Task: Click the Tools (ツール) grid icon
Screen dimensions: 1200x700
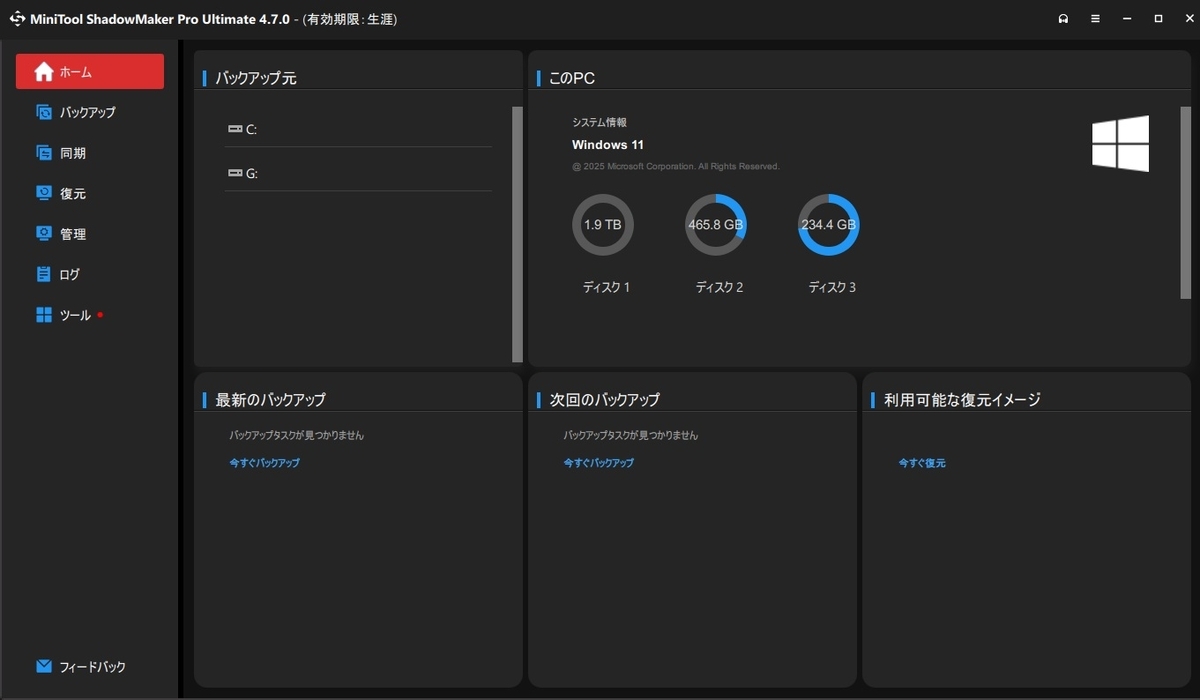Action: 44,315
